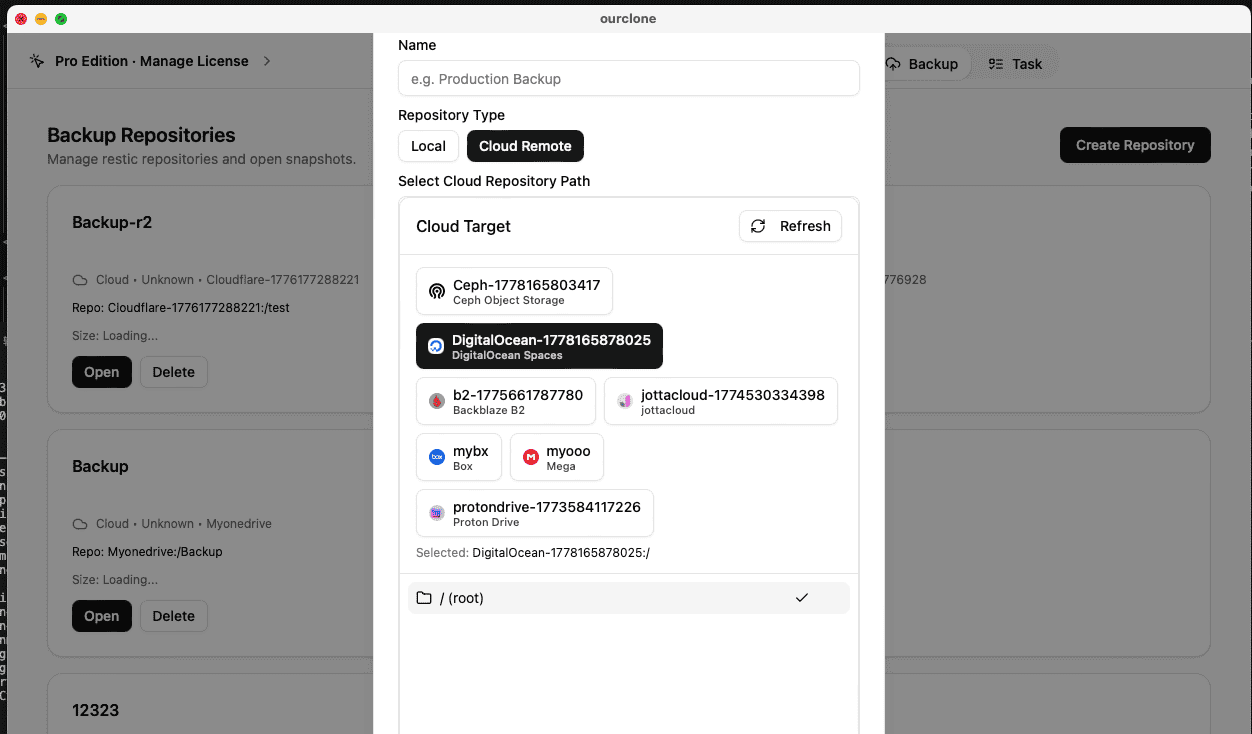Click the Selected path DigitalOcean-1778165878025:/ text
Viewport: 1252px width, 734px height.
[x=561, y=552]
